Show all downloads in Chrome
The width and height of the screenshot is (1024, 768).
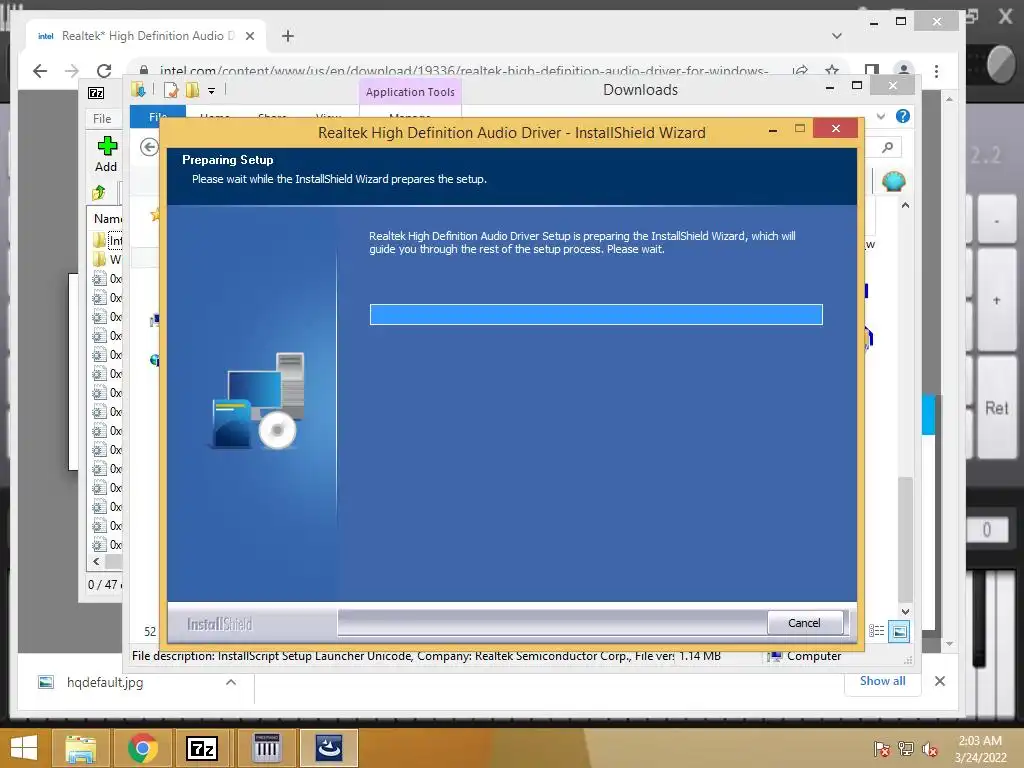[882, 680]
